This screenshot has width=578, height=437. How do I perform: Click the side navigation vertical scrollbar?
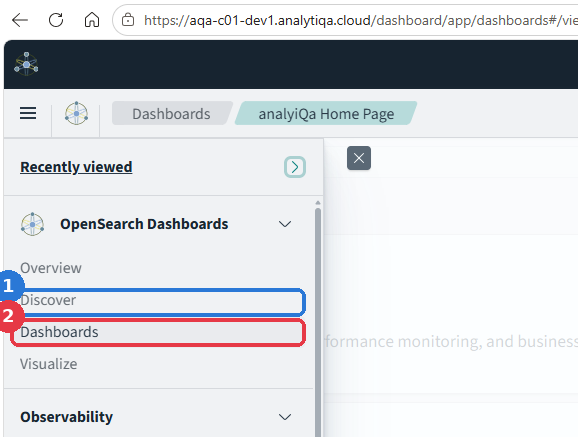(x=318, y=321)
